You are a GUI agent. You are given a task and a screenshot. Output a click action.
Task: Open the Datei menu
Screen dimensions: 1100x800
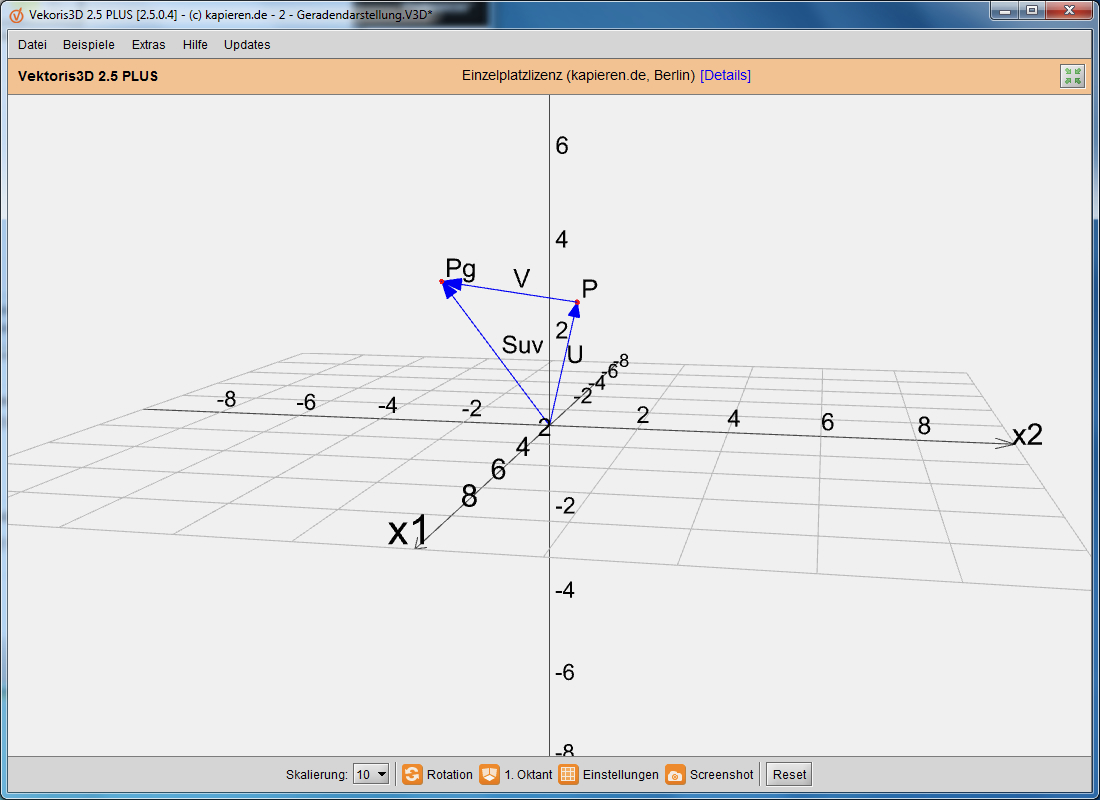pyautogui.click(x=32, y=44)
